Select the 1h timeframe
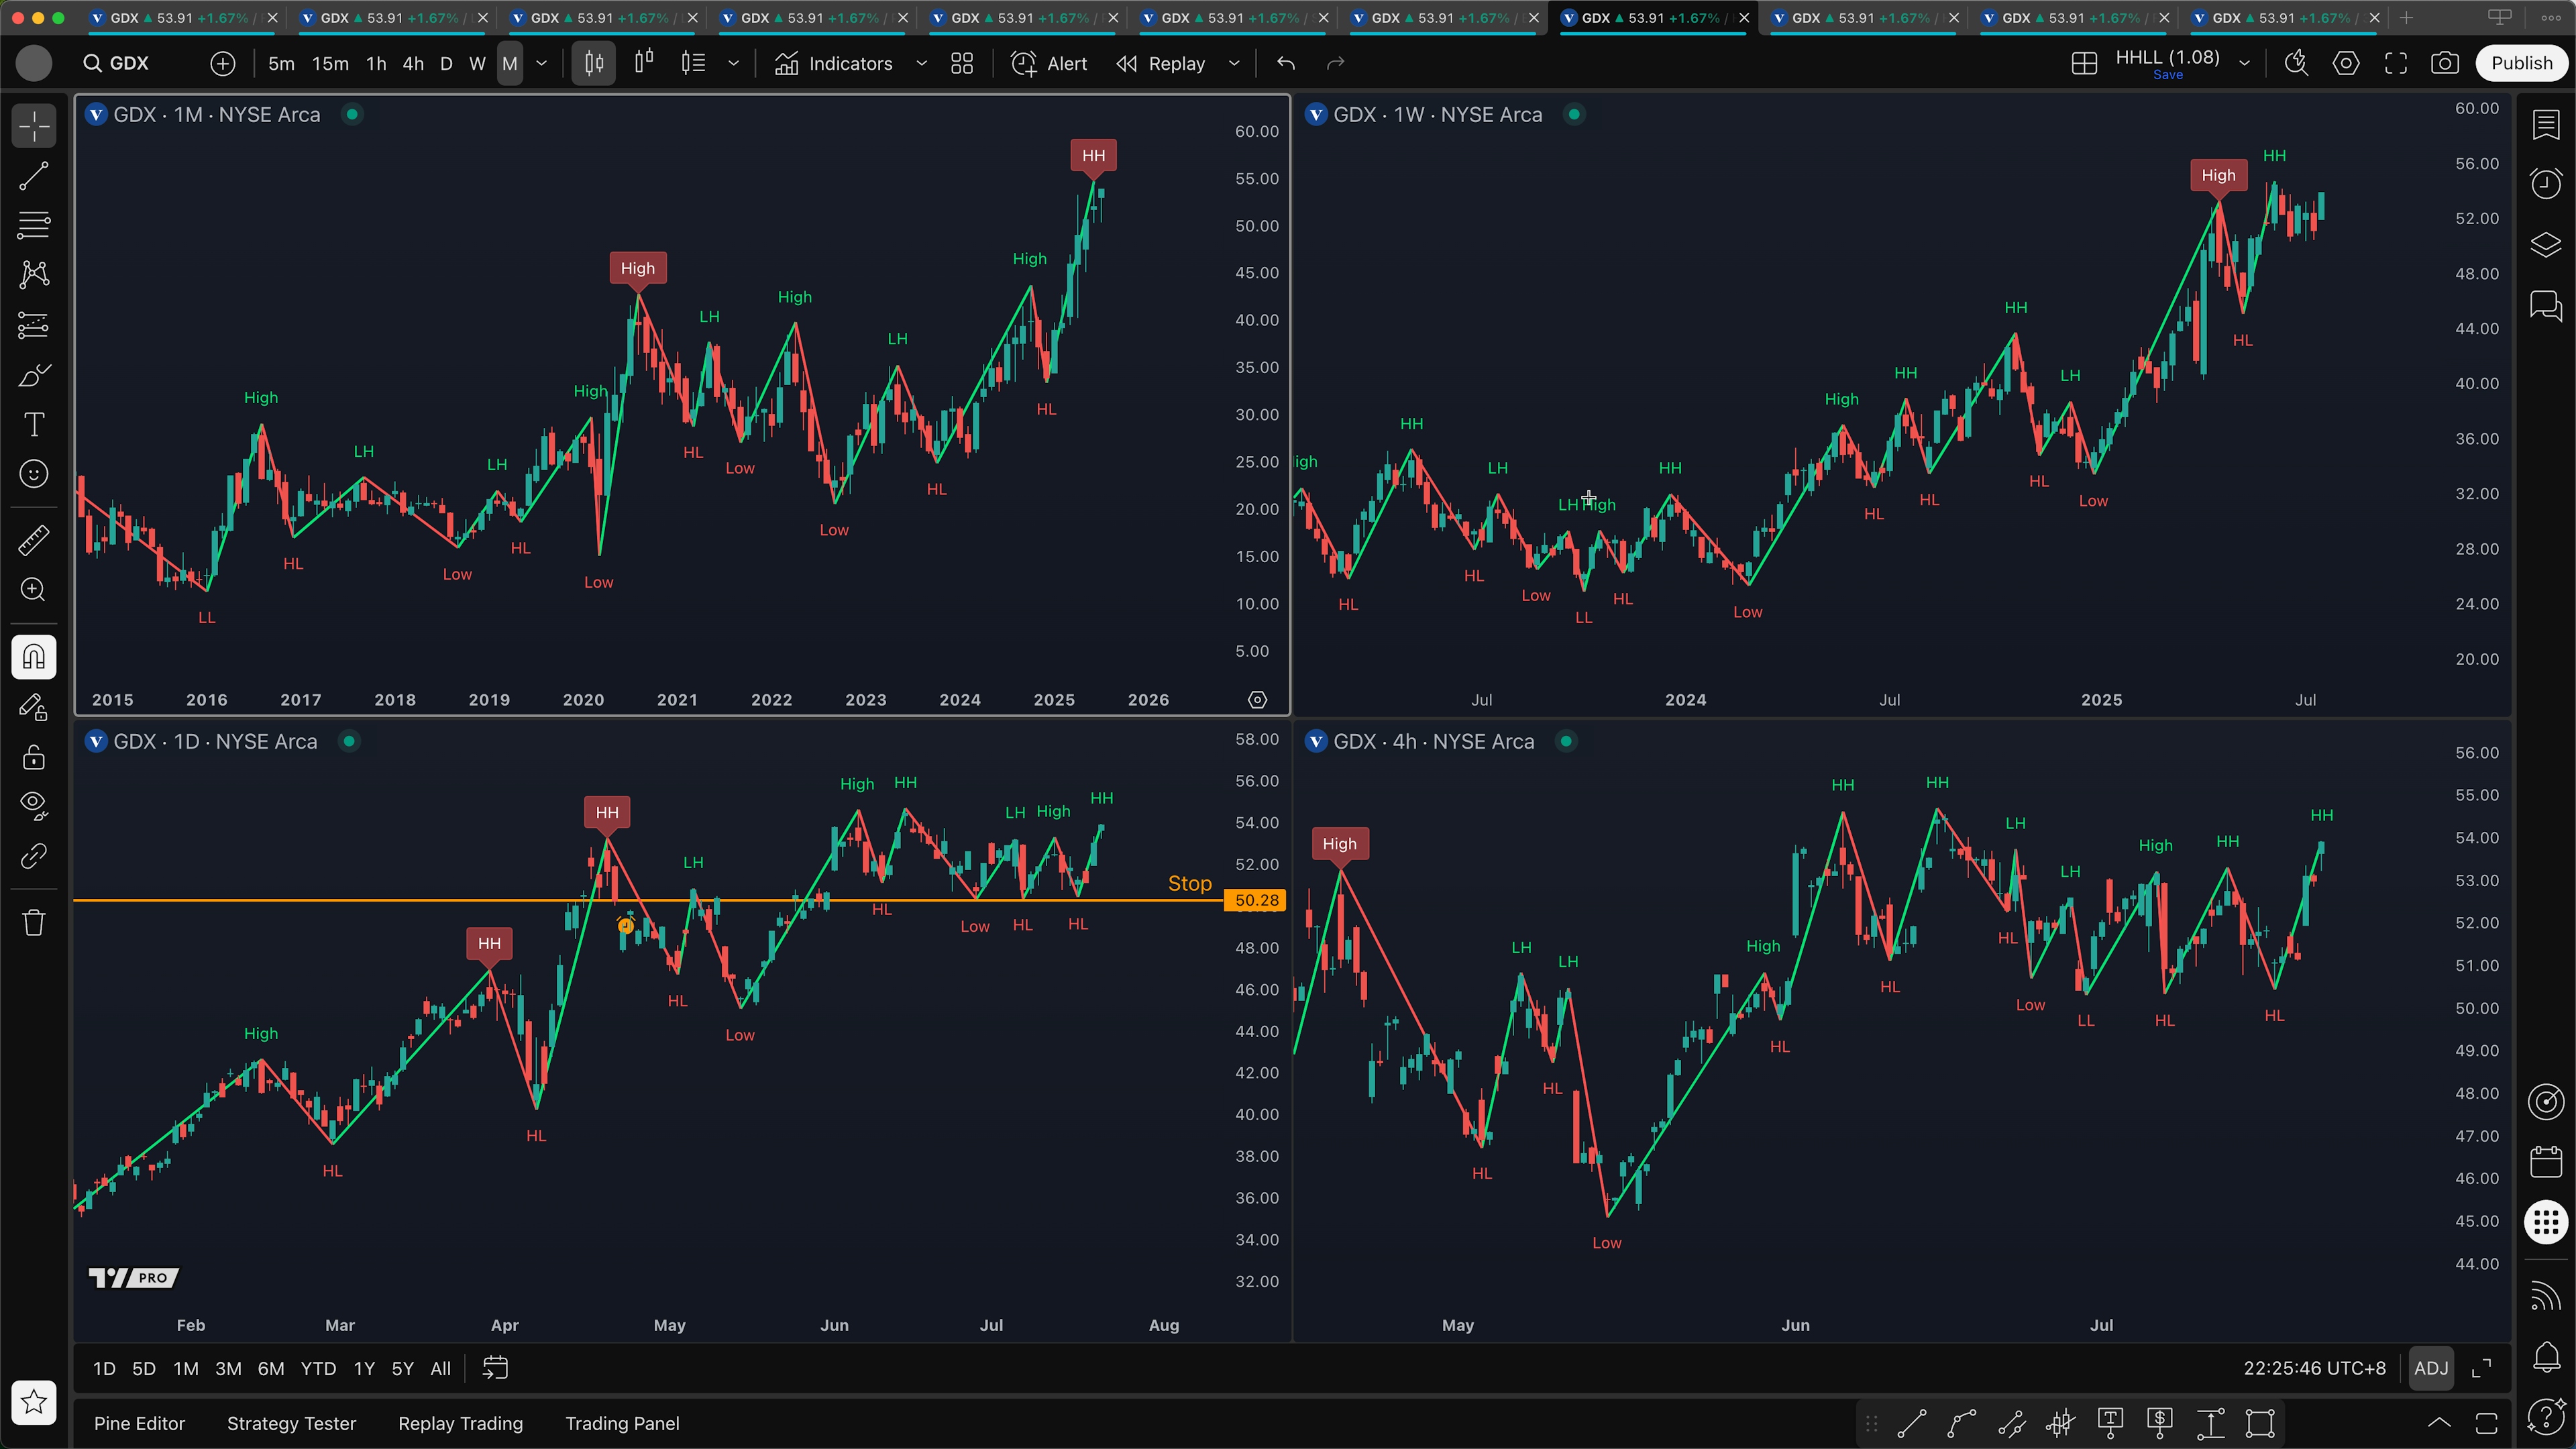The height and width of the screenshot is (1449, 2576). click(376, 64)
